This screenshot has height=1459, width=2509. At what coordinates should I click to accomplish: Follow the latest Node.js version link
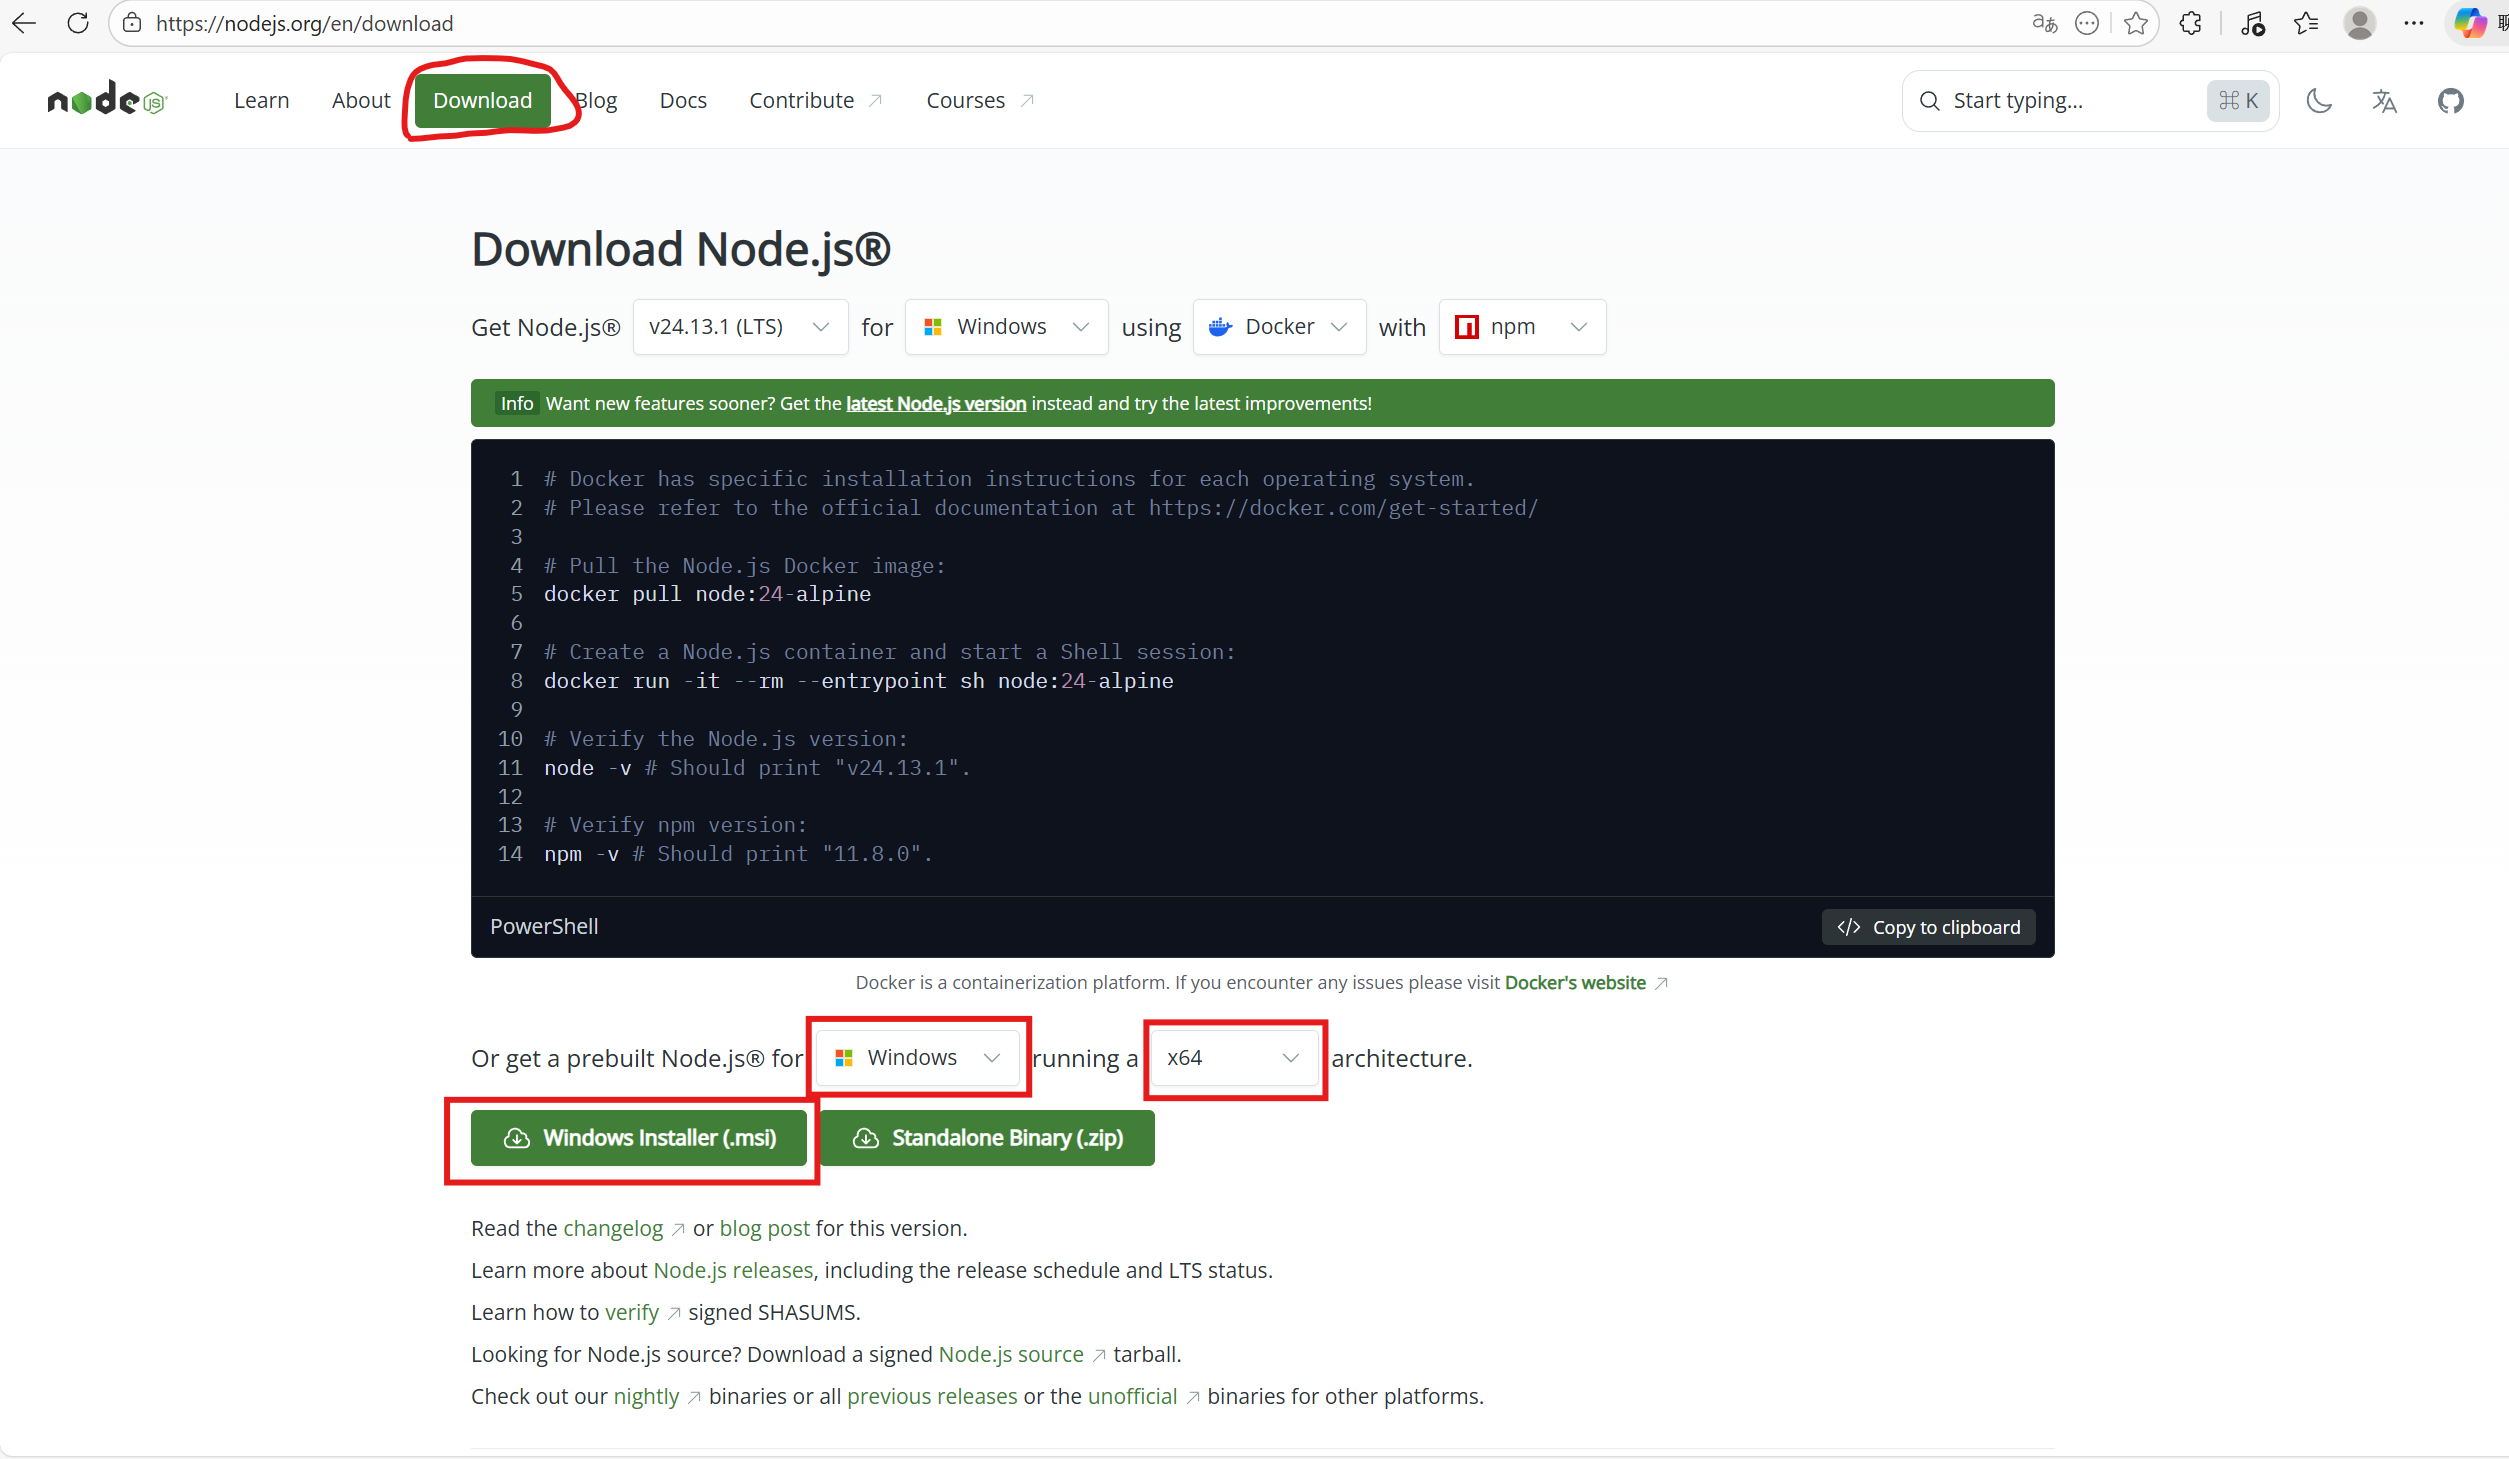pos(936,403)
